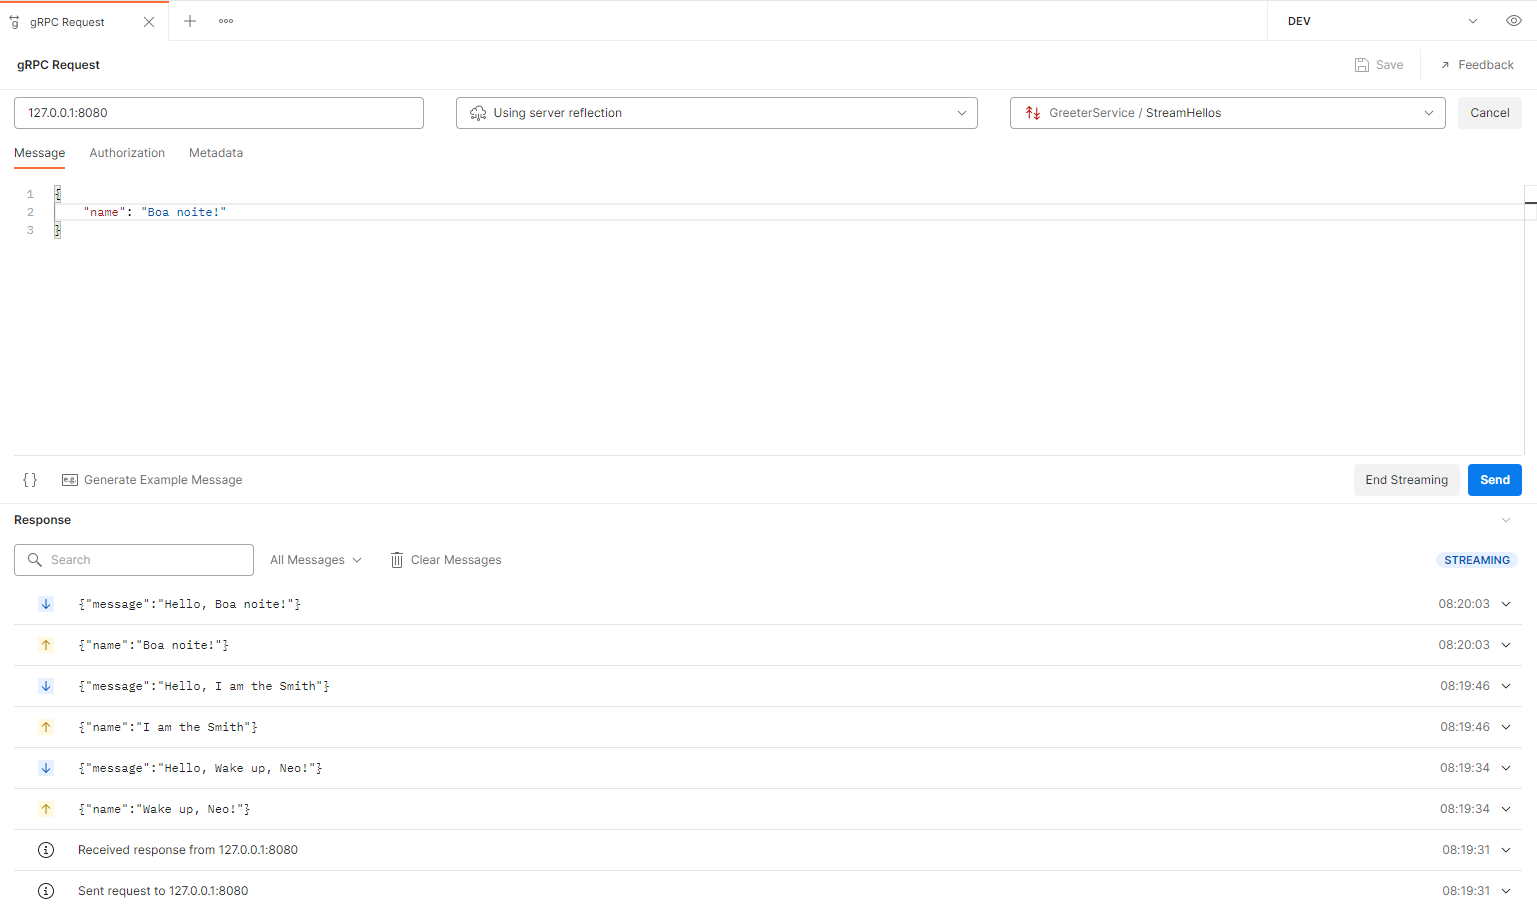Click the message text {"name":"Wake up, Neo!"}

164,809
